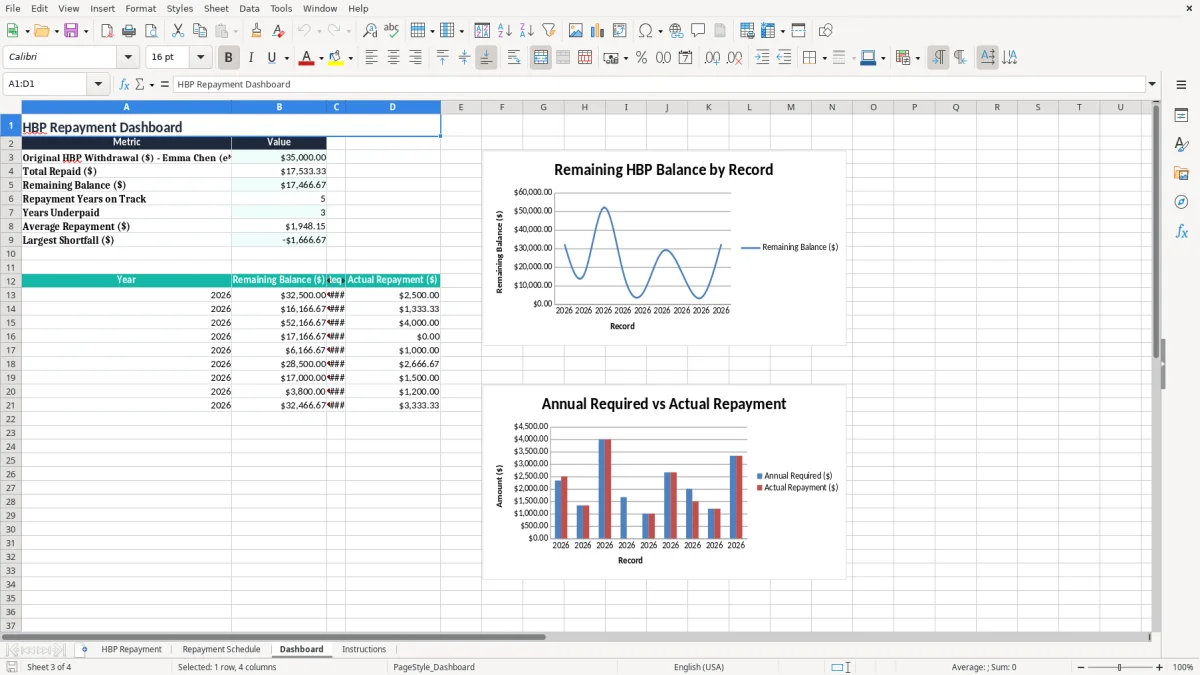The height and width of the screenshot is (675, 1200).
Task: Click Insert Image icon
Action: point(576,31)
